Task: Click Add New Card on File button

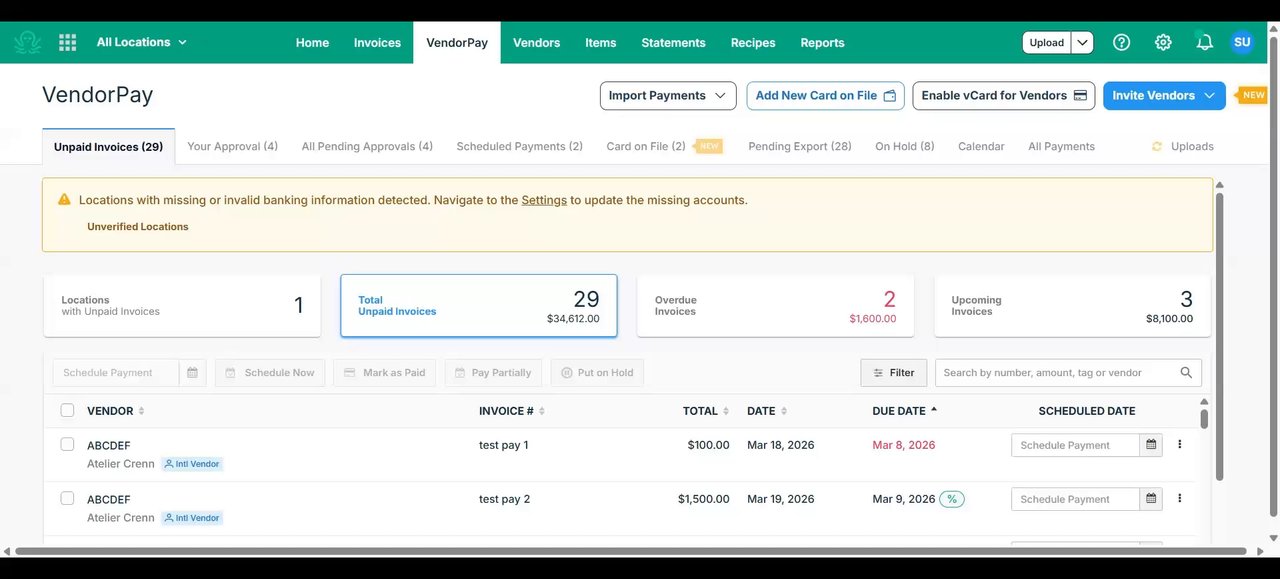Action: tap(825, 95)
